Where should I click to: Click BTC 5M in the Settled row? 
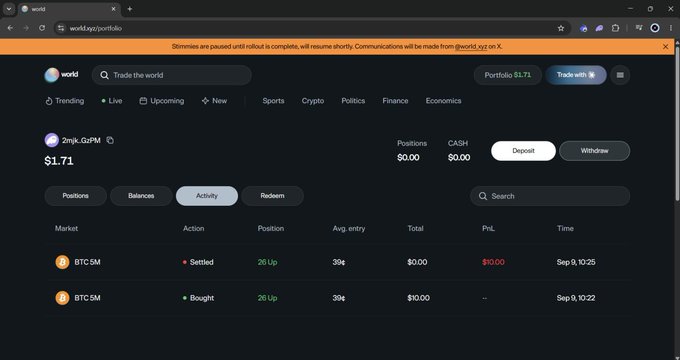(87, 262)
